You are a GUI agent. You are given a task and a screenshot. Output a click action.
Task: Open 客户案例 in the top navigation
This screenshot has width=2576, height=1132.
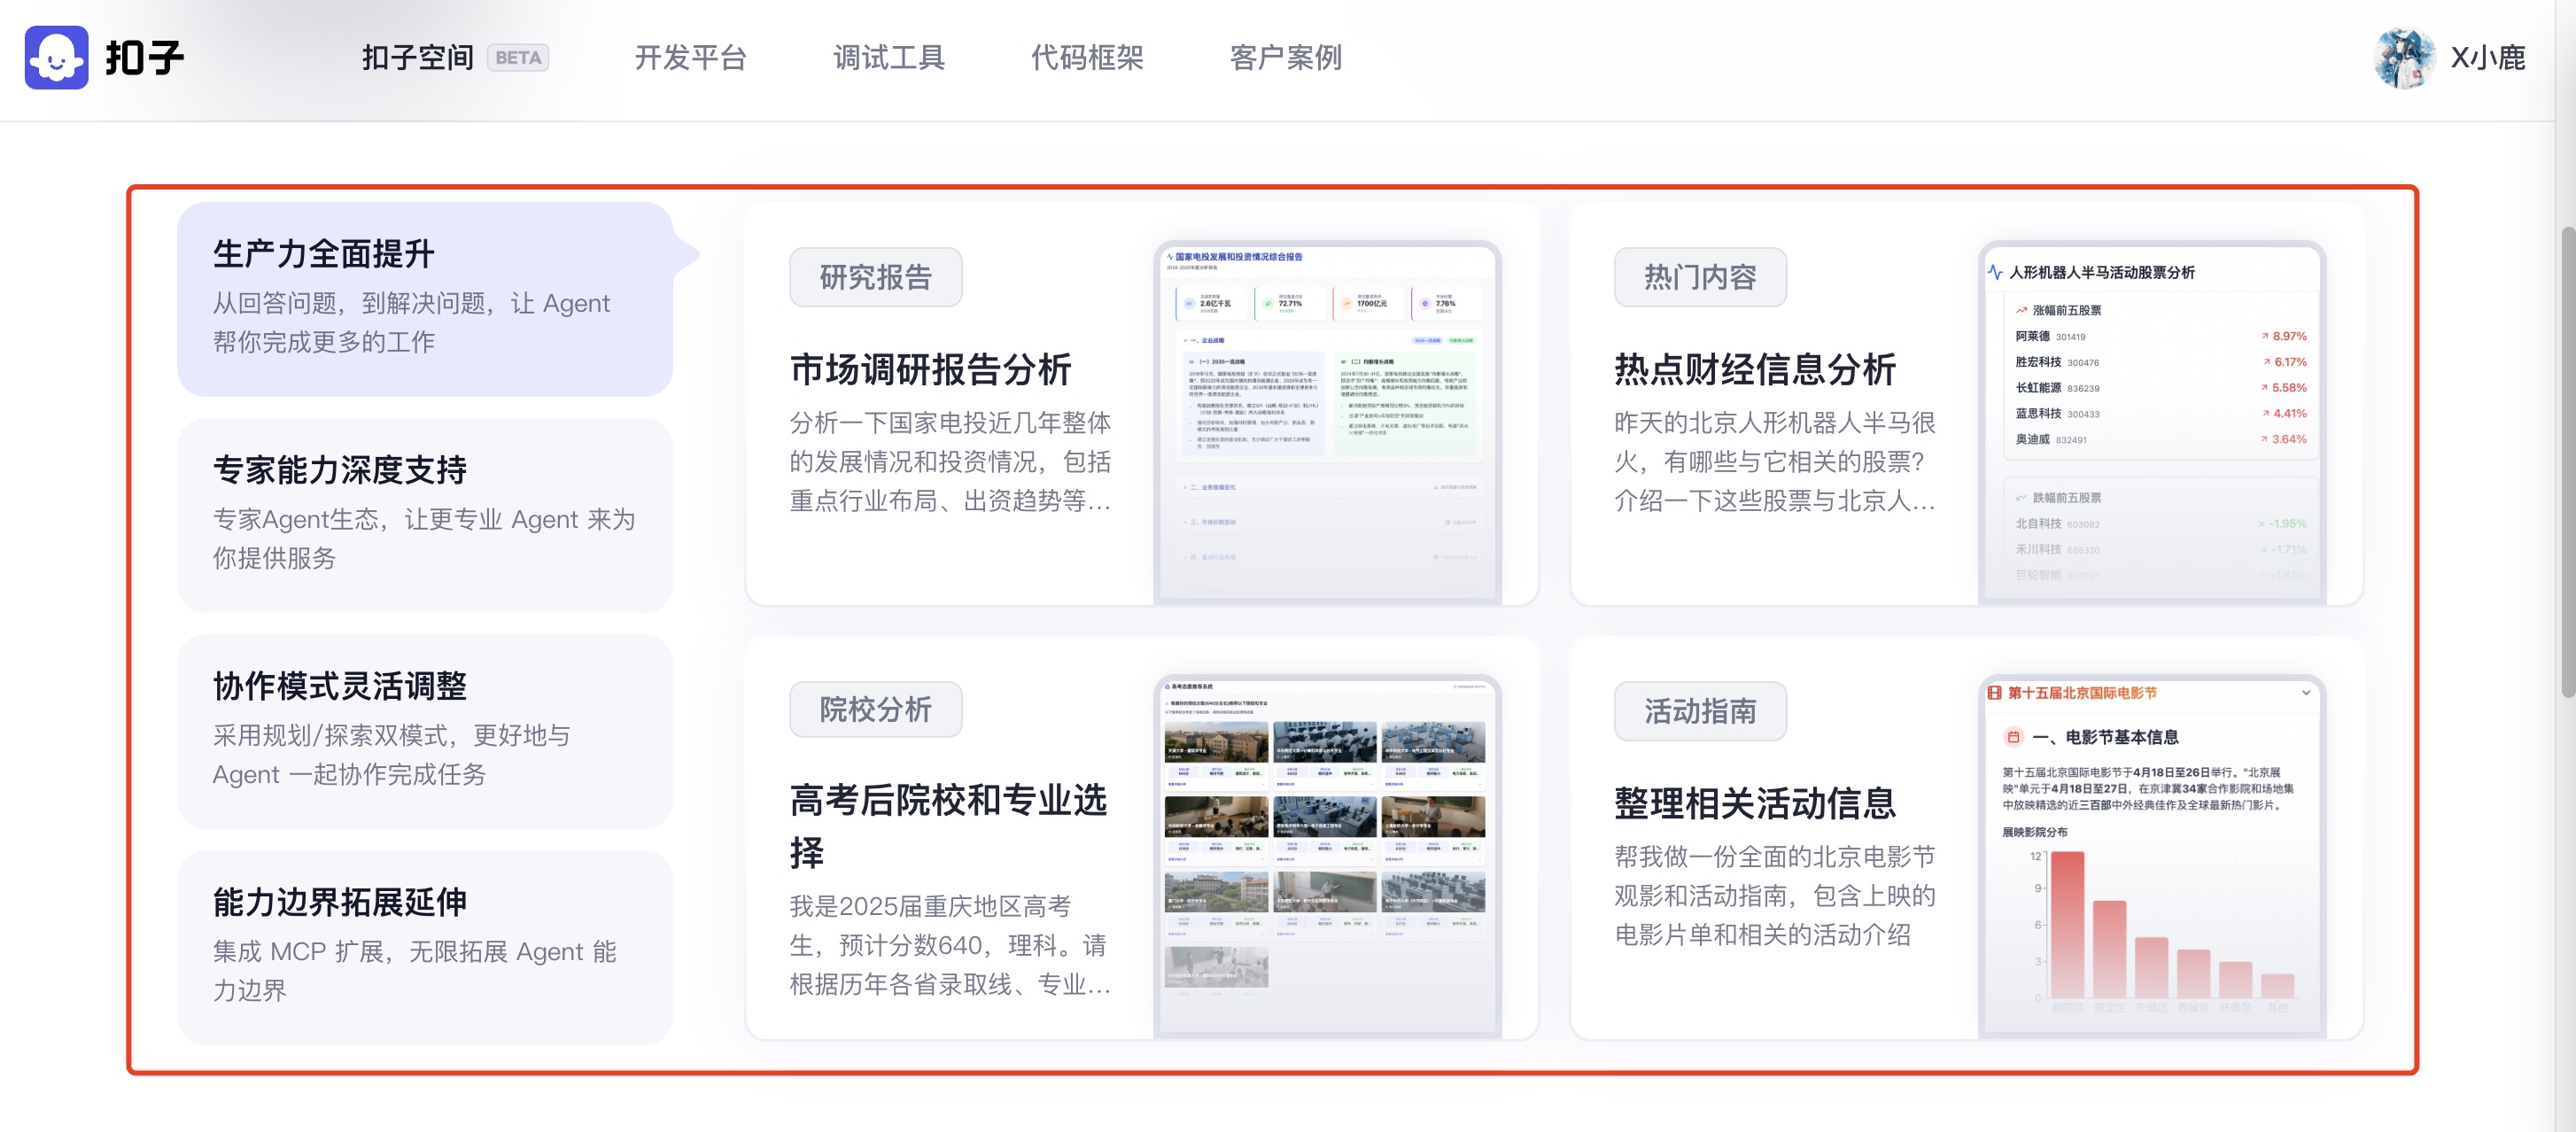pyautogui.click(x=1285, y=58)
